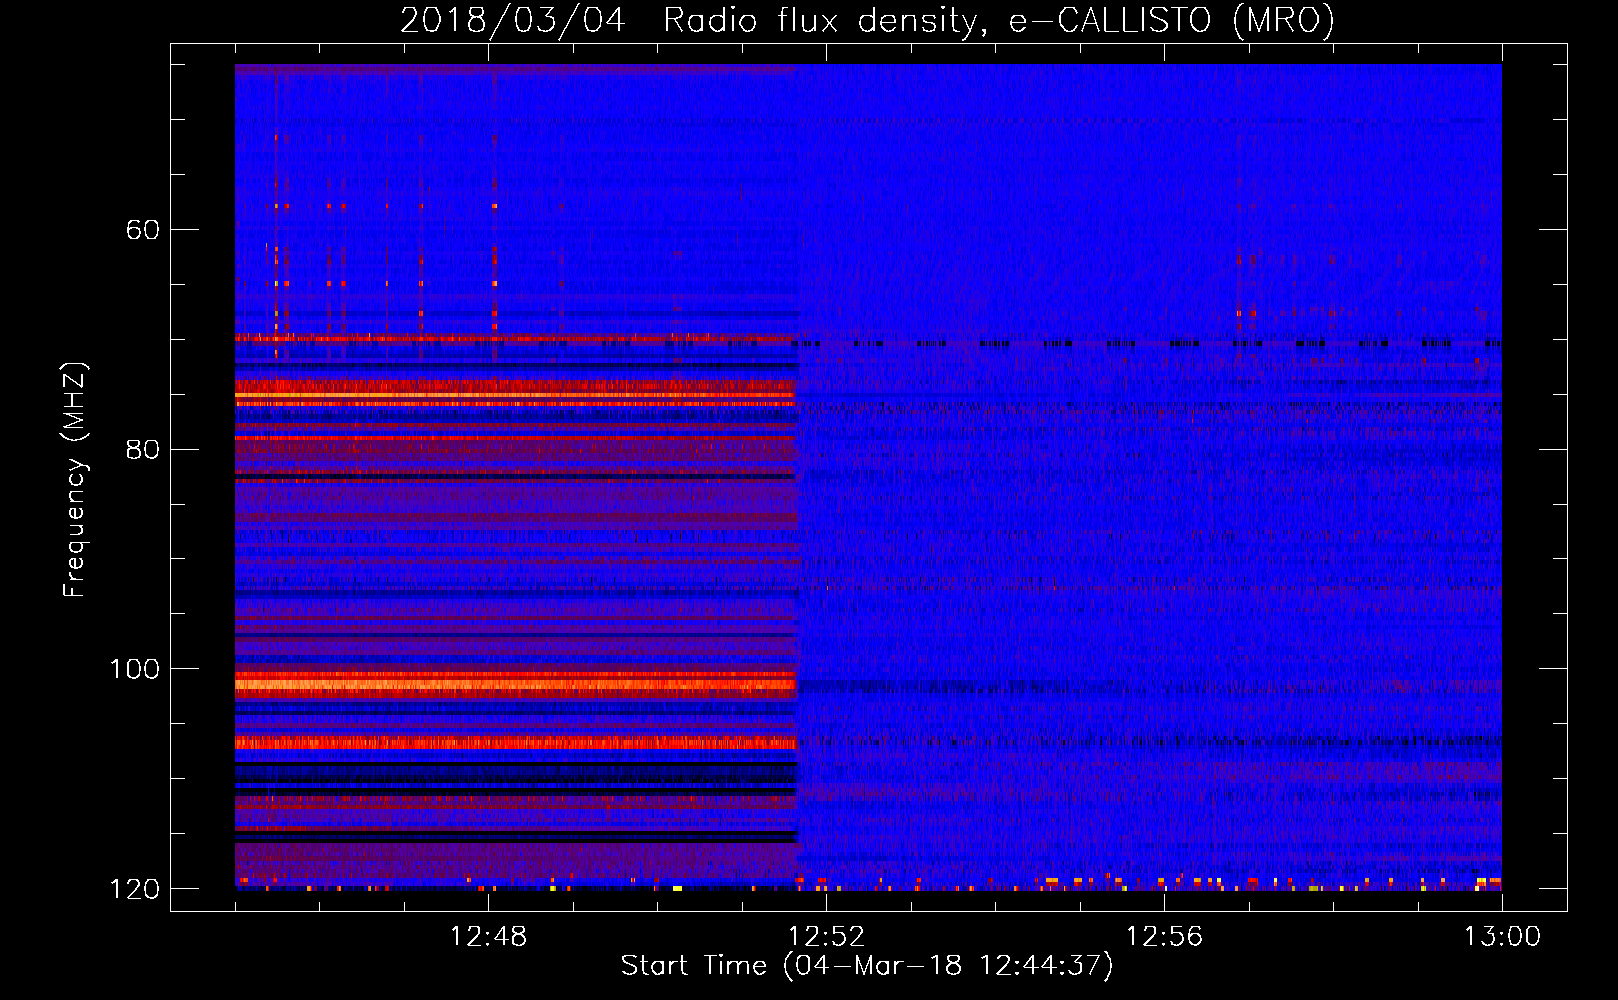Screen dimensions: 1618x1000
Task: Click the 120 frequency tick label
Action: tap(133, 889)
